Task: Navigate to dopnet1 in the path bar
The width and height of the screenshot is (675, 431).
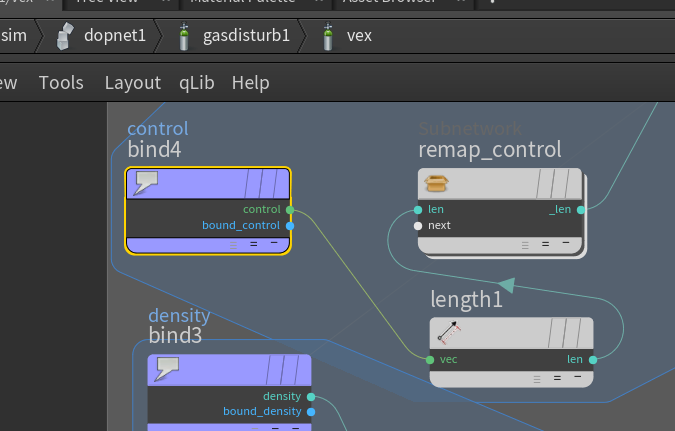Action: 115,36
